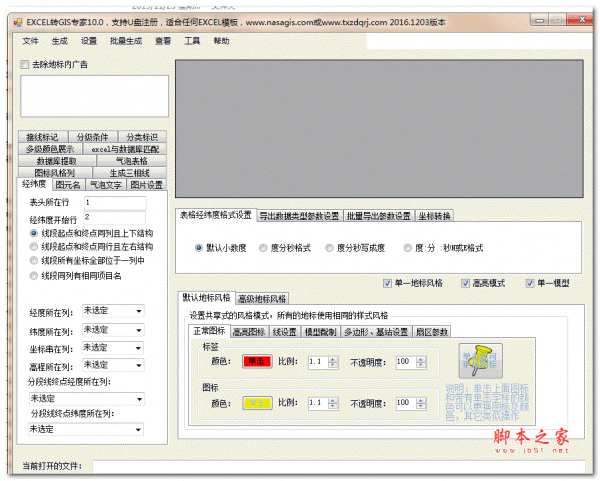
Task: Switch to the 图元名 tab
Action: [68, 185]
